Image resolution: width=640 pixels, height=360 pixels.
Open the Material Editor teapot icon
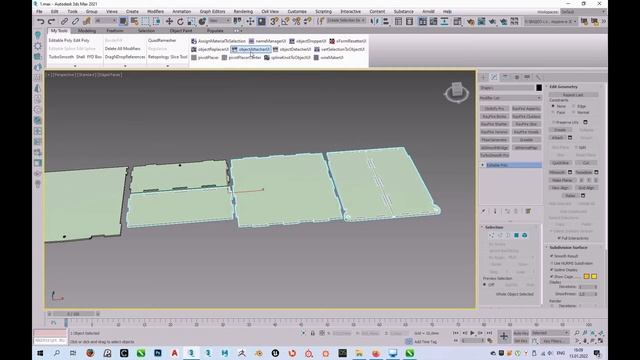pyautogui.click(x=470, y=21)
